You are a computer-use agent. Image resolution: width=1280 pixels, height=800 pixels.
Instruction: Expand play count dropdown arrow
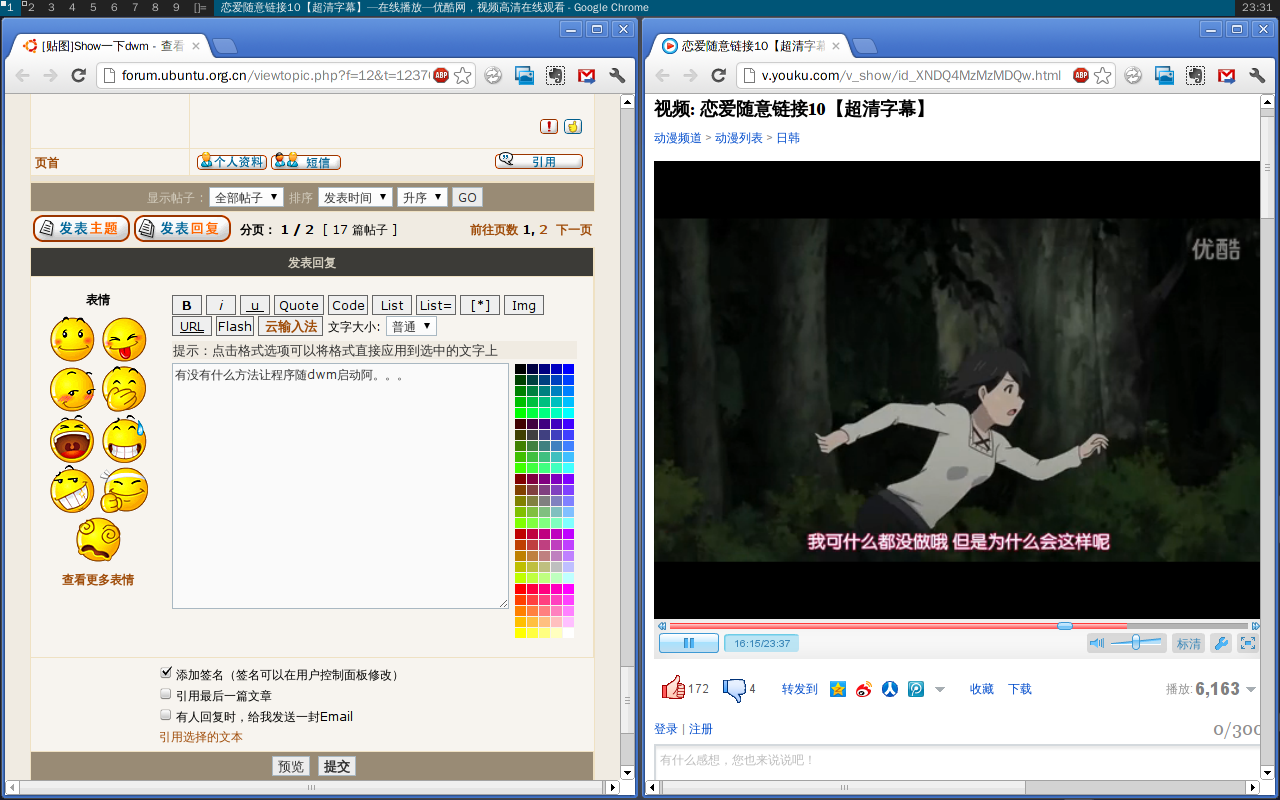click(x=1251, y=690)
